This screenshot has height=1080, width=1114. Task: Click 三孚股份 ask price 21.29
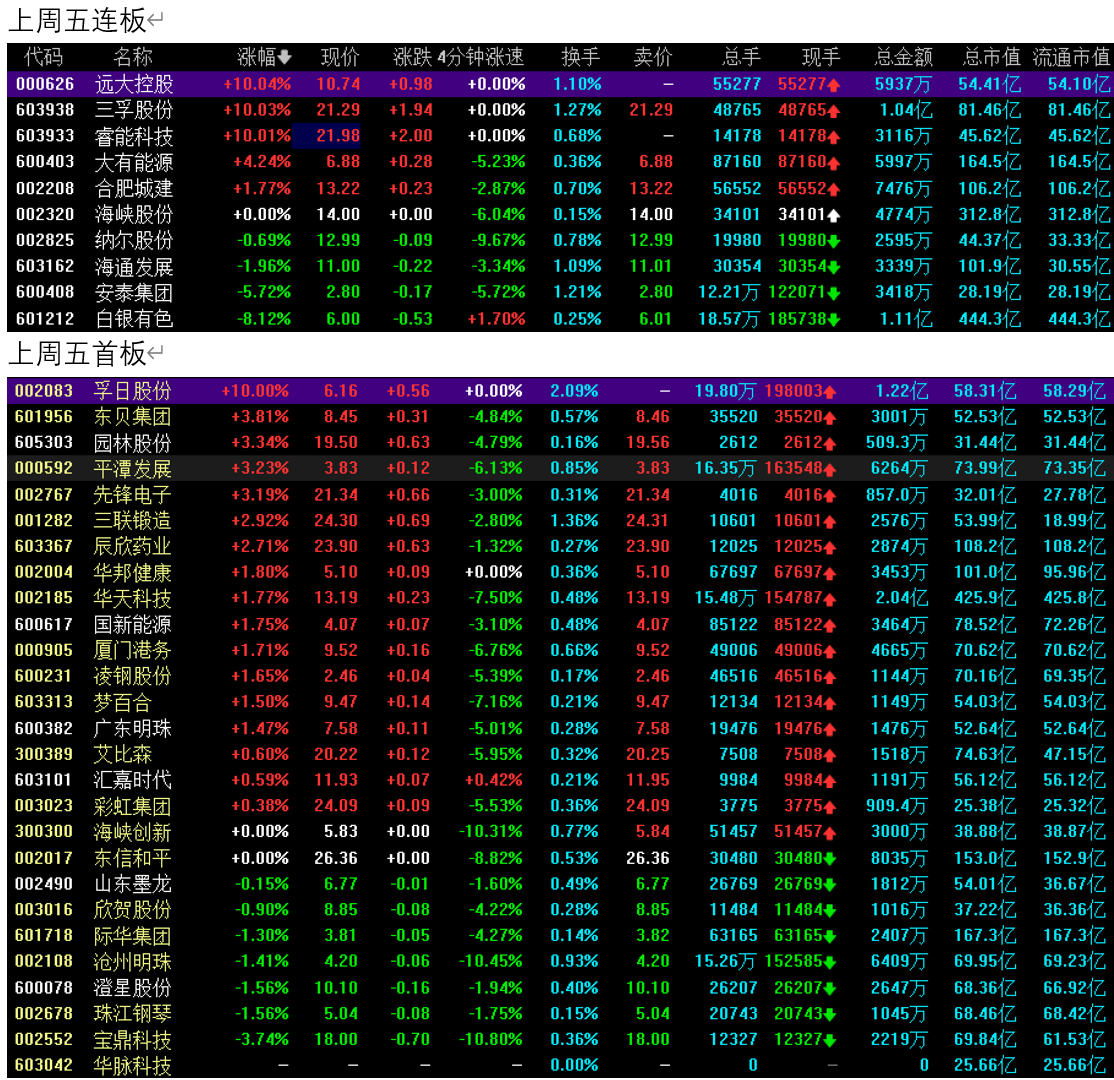pyautogui.click(x=651, y=110)
